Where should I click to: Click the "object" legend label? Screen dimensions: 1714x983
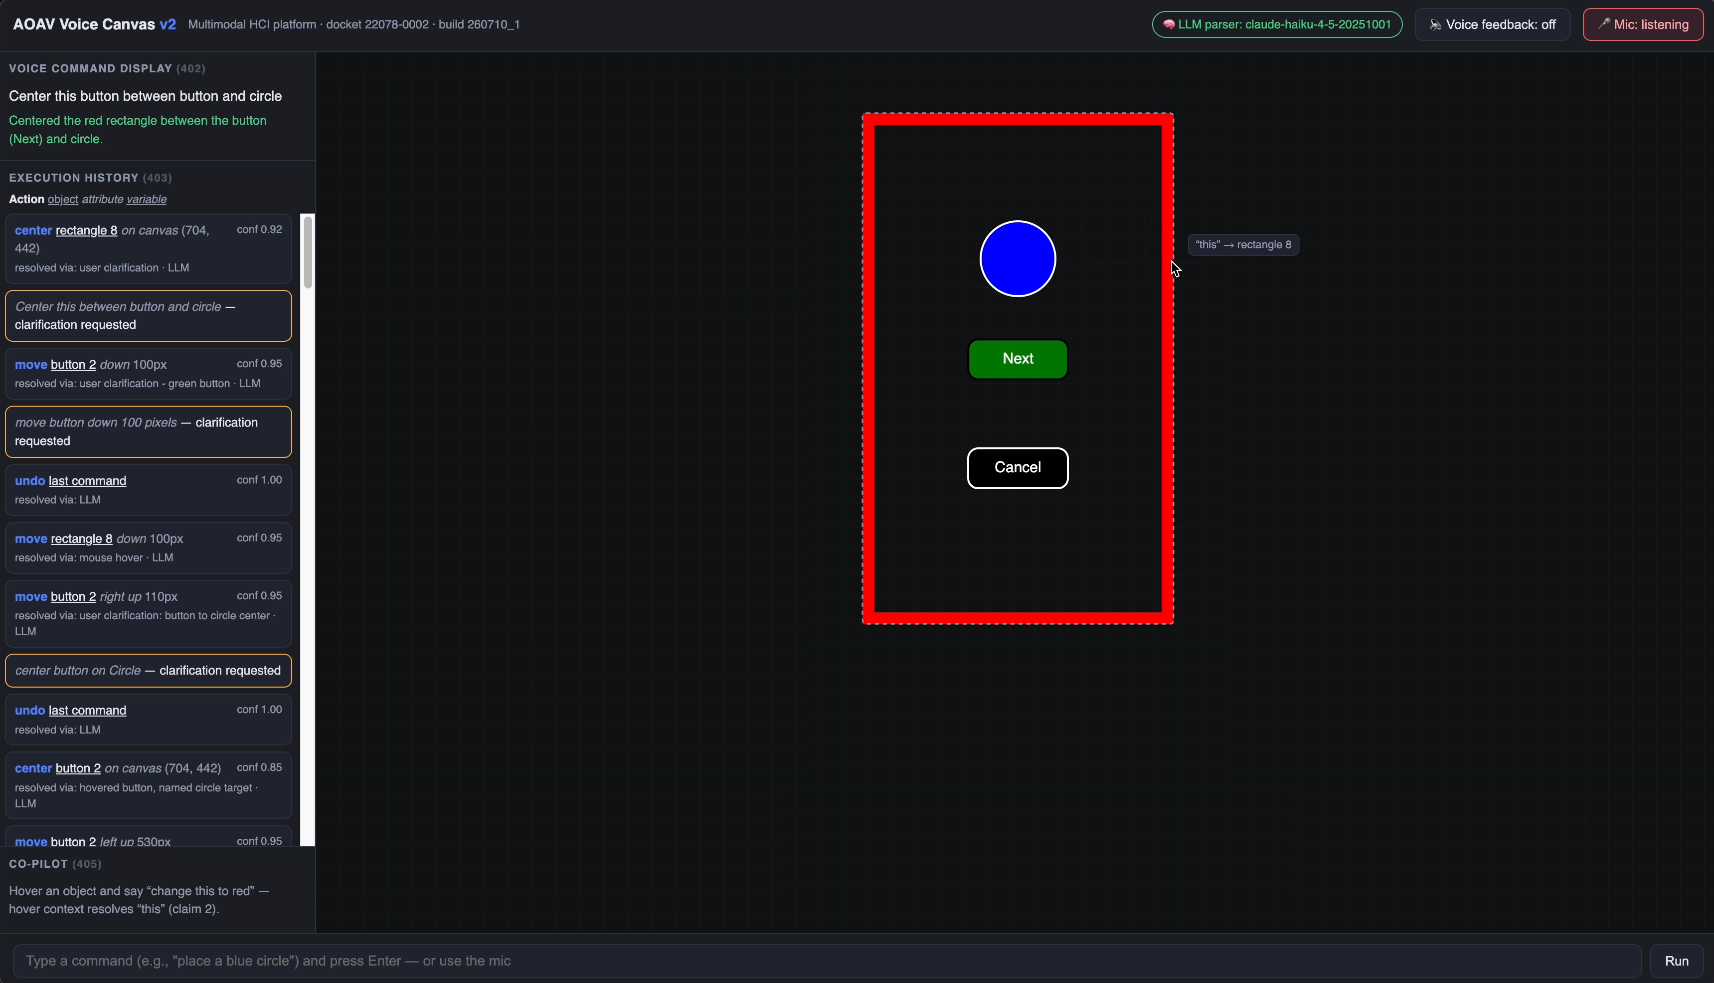pyautogui.click(x=63, y=200)
